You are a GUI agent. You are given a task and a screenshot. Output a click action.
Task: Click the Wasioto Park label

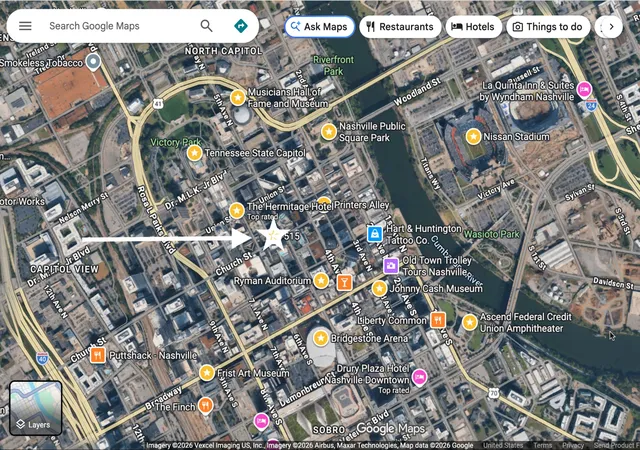491,234
